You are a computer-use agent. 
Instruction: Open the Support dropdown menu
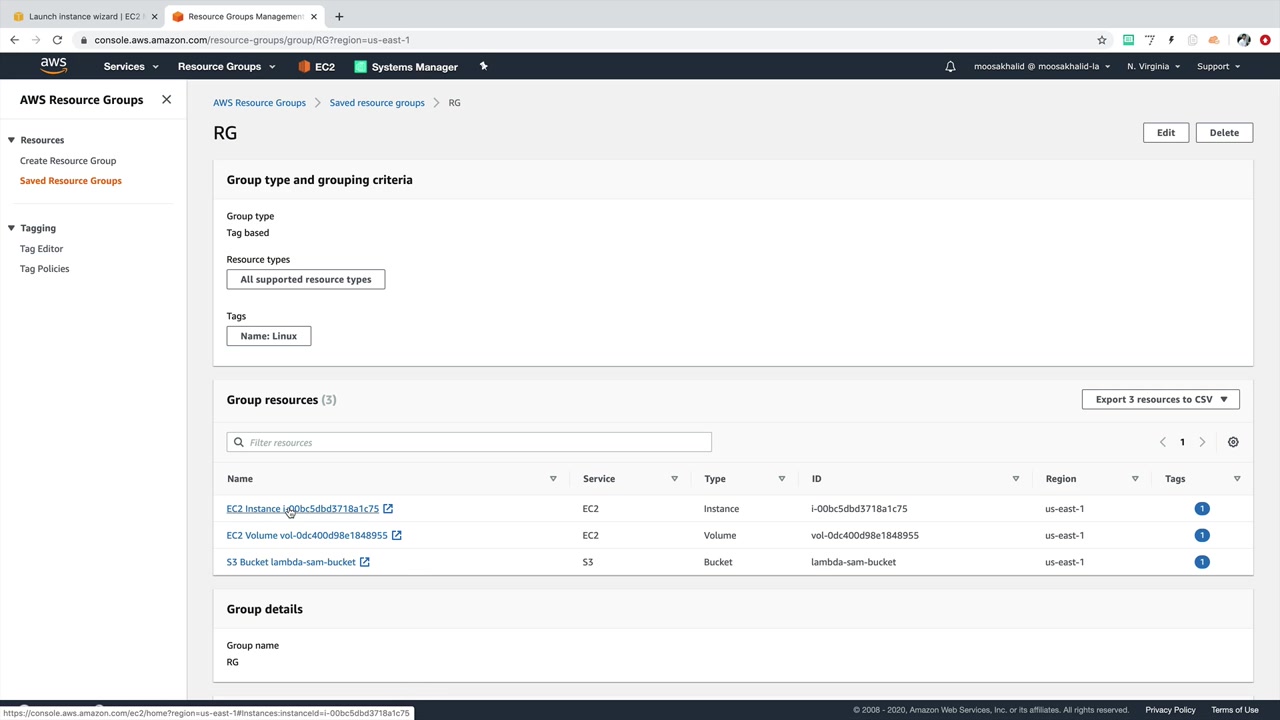click(1218, 67)
